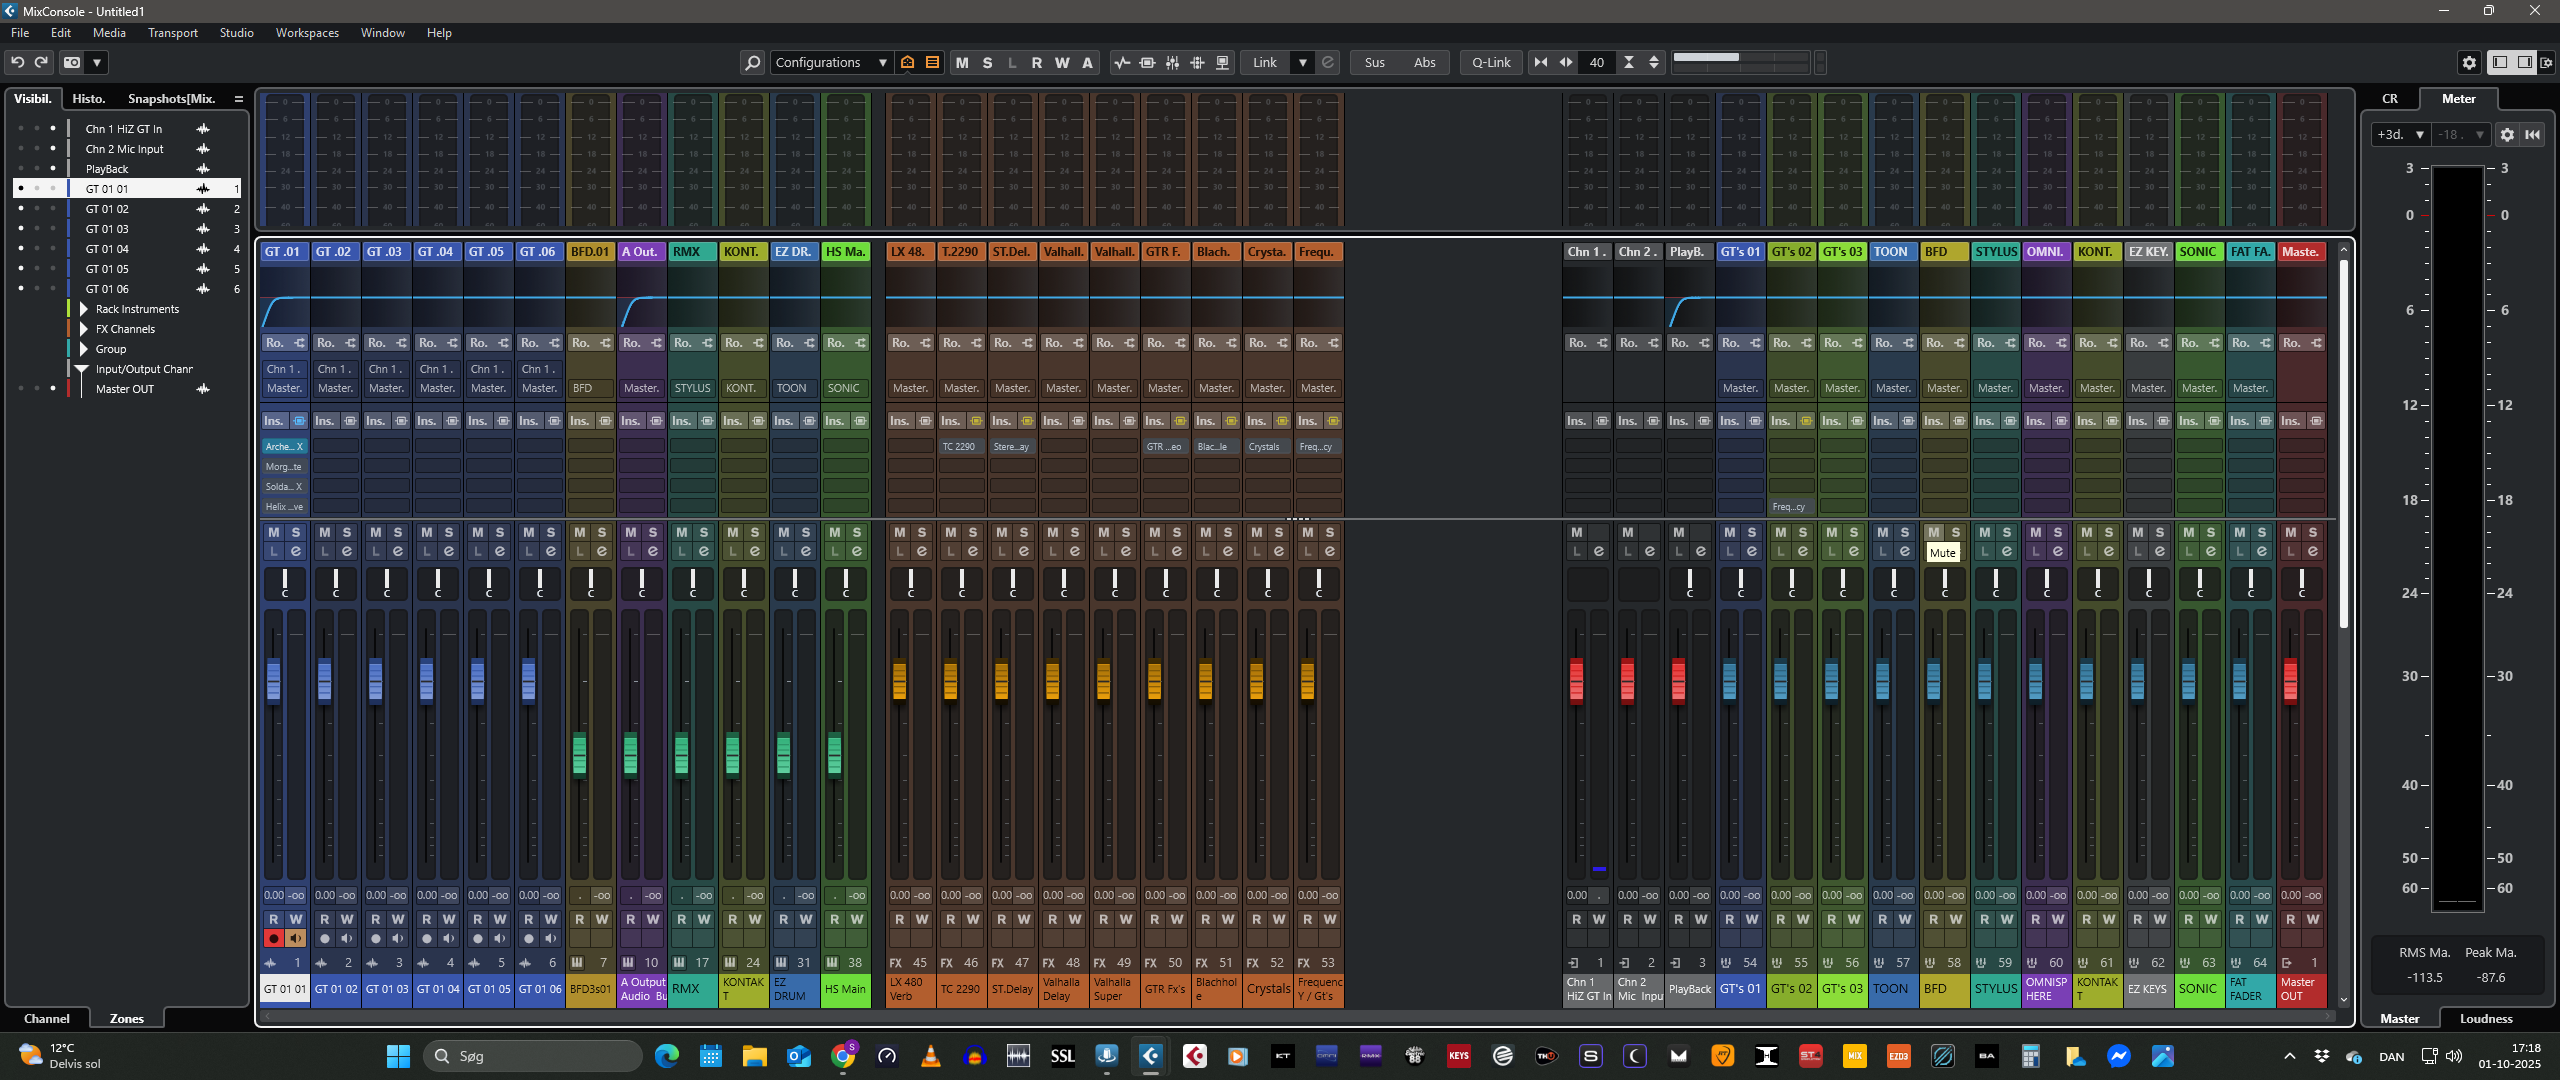Click the mixer snapshot camera icon
2560x1080 pixels.
pyautogui.click(x=72, y=62)
